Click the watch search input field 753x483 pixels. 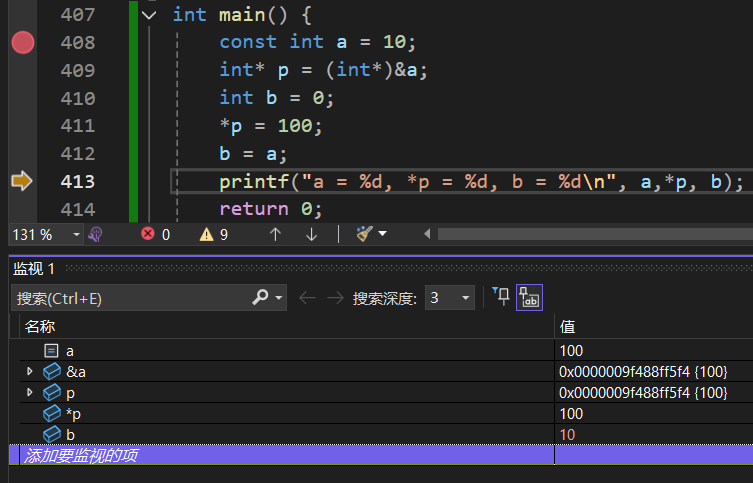tap(130, 298)
